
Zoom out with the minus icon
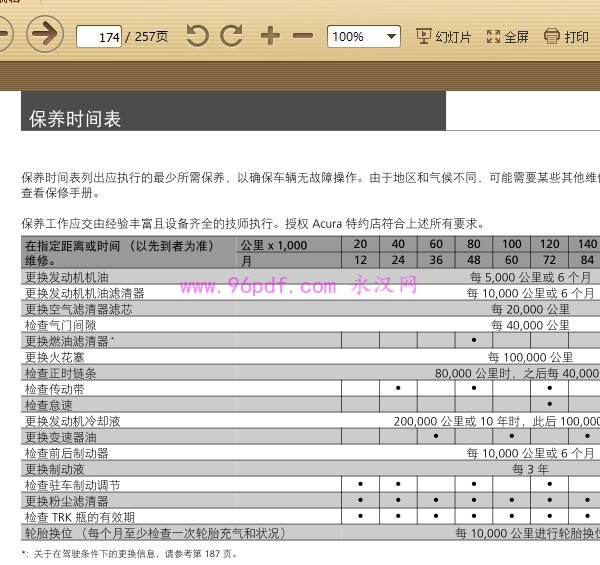(303, 37)
